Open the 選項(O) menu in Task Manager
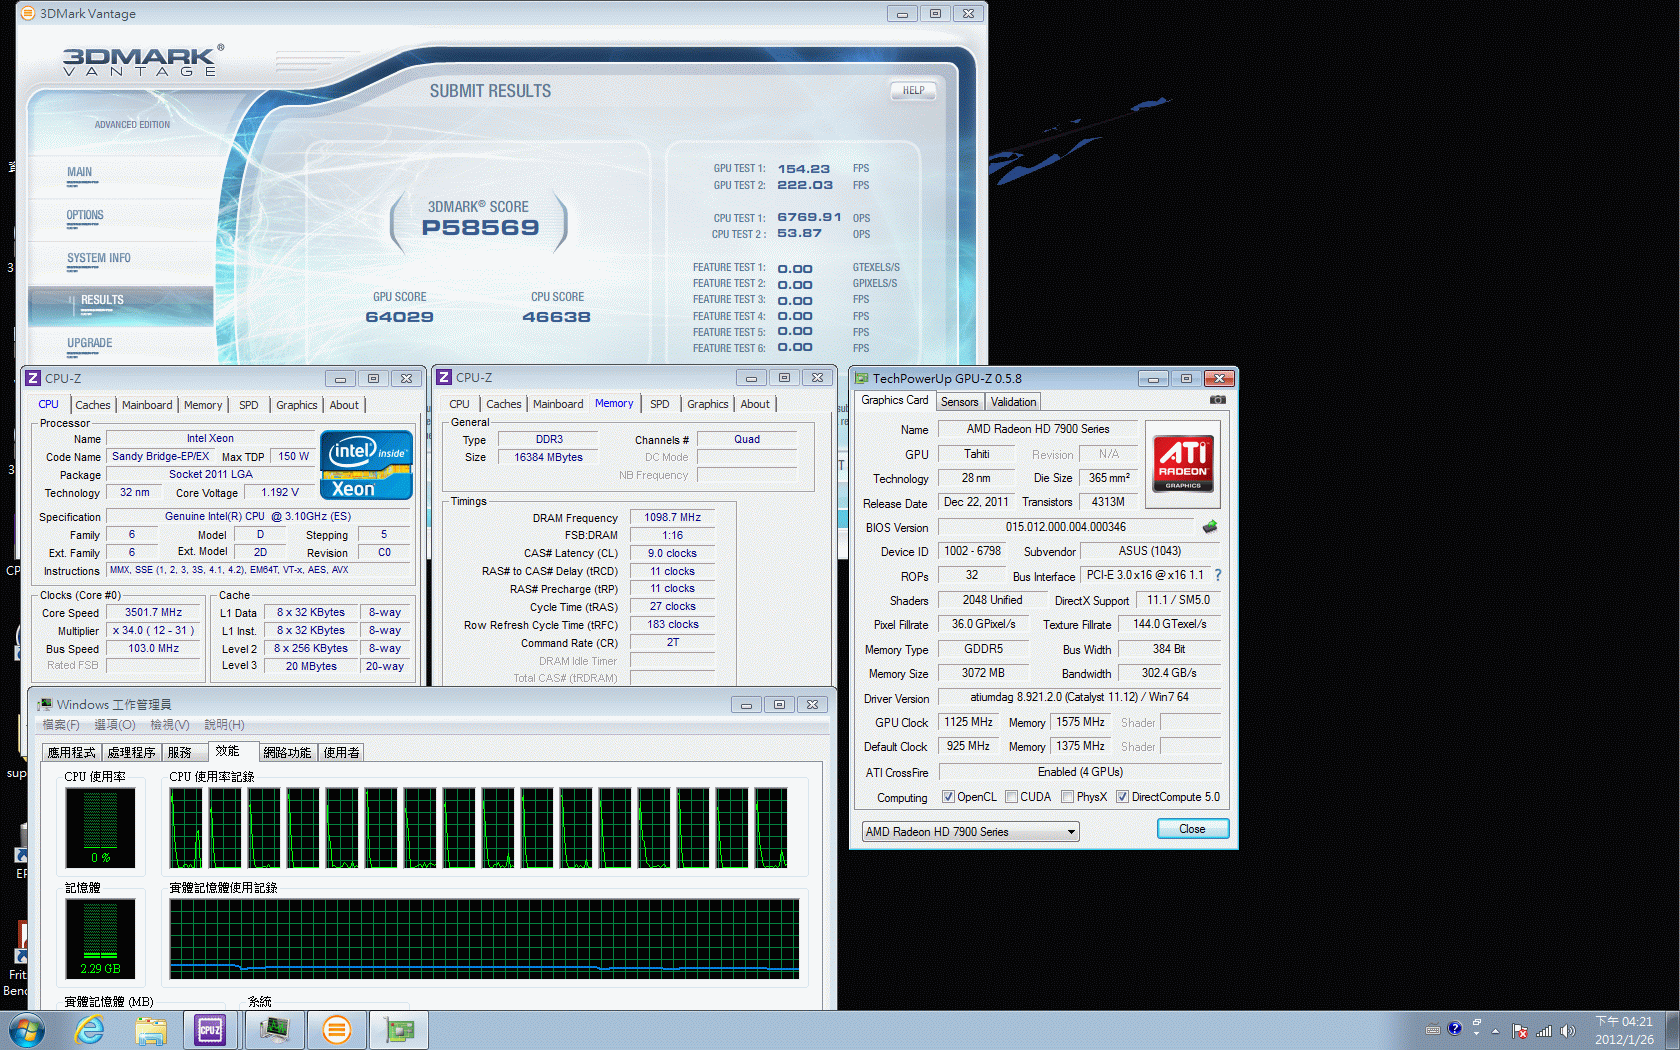Screen dimensions: 1680x1050 click(x=115, y=725)
